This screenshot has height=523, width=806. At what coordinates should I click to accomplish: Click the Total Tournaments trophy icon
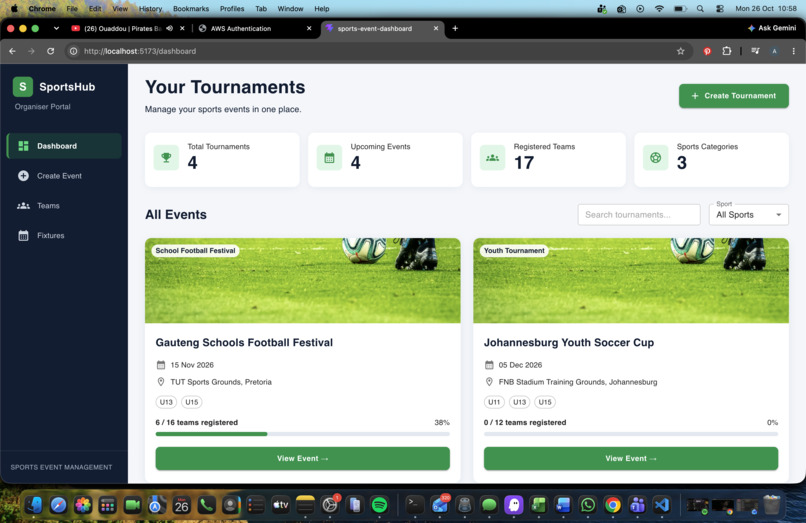(x=166, y=157)
